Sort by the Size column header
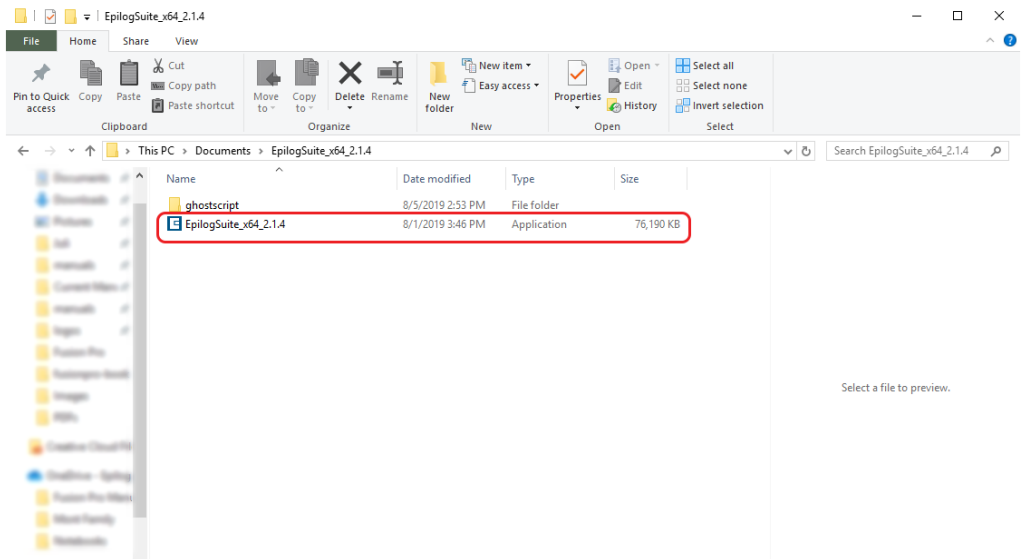The width and height of the screenshot is (1025, 559). (x=629, y=178)
